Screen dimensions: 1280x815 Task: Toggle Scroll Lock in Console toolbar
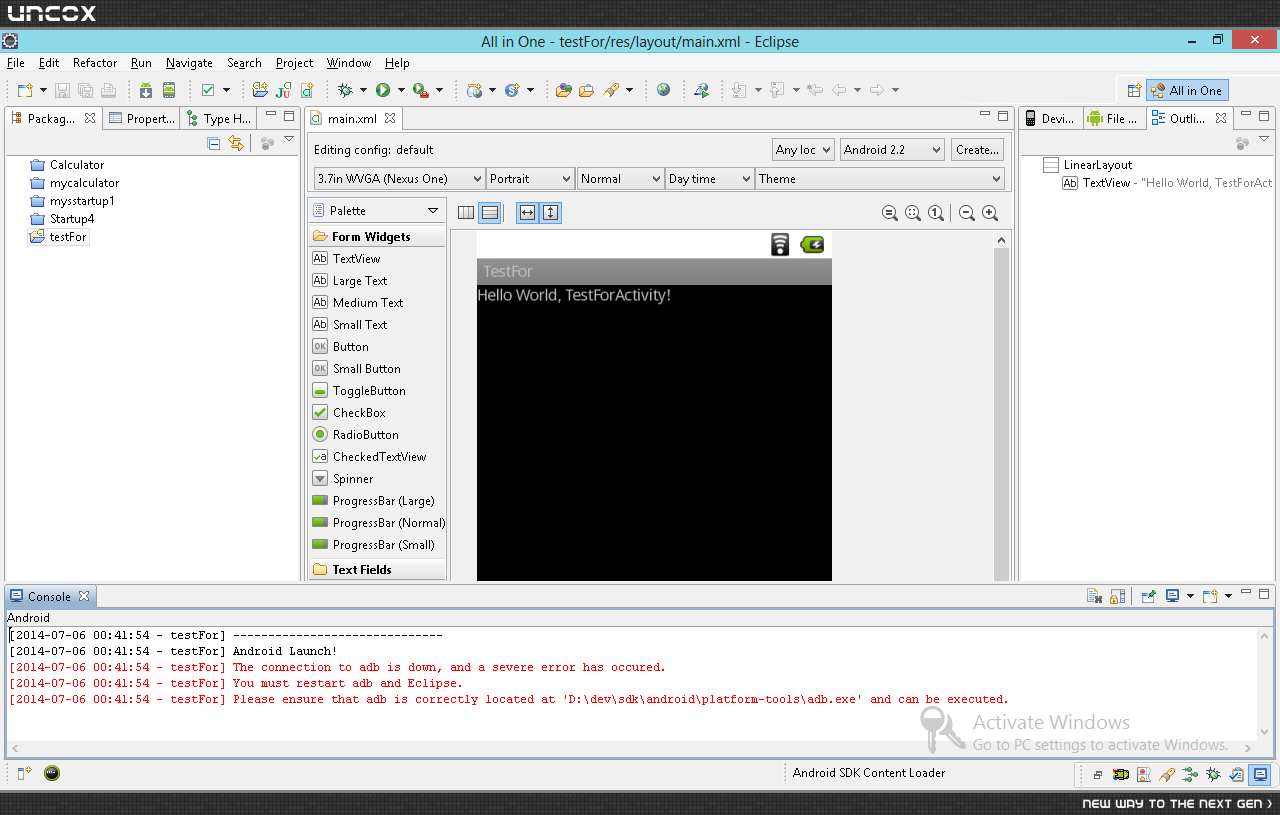[1118, 596]
